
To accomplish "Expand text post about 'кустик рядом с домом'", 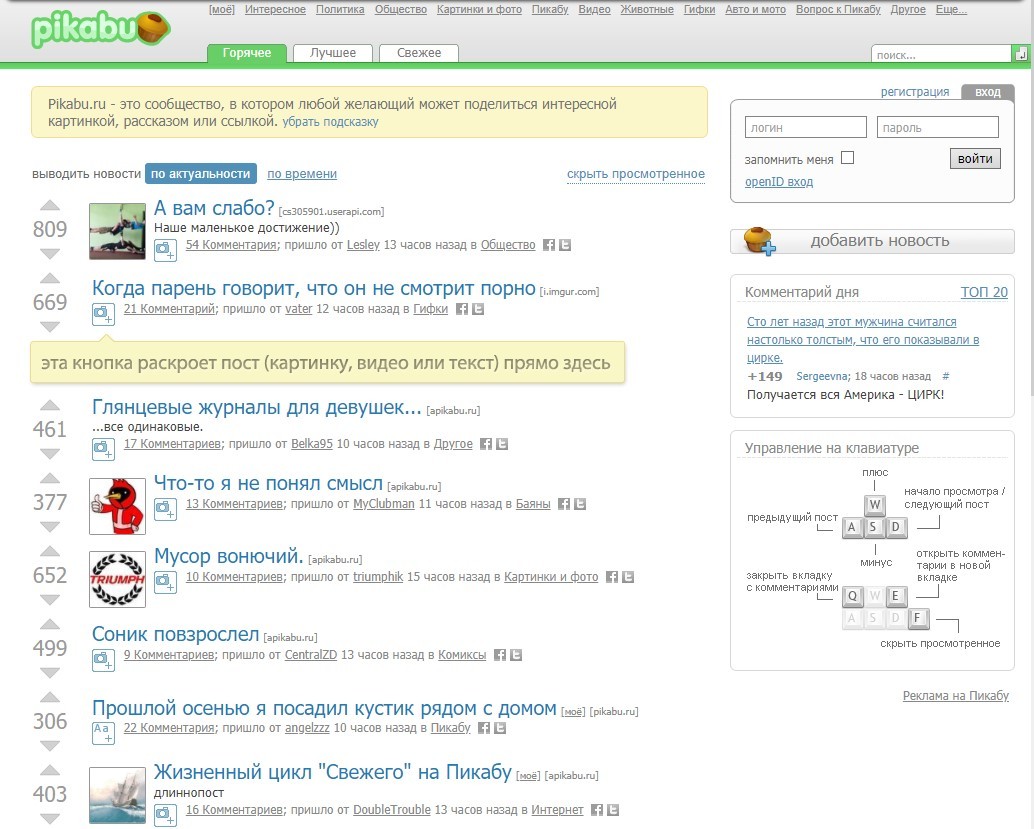I will click(x=104, y=733).
